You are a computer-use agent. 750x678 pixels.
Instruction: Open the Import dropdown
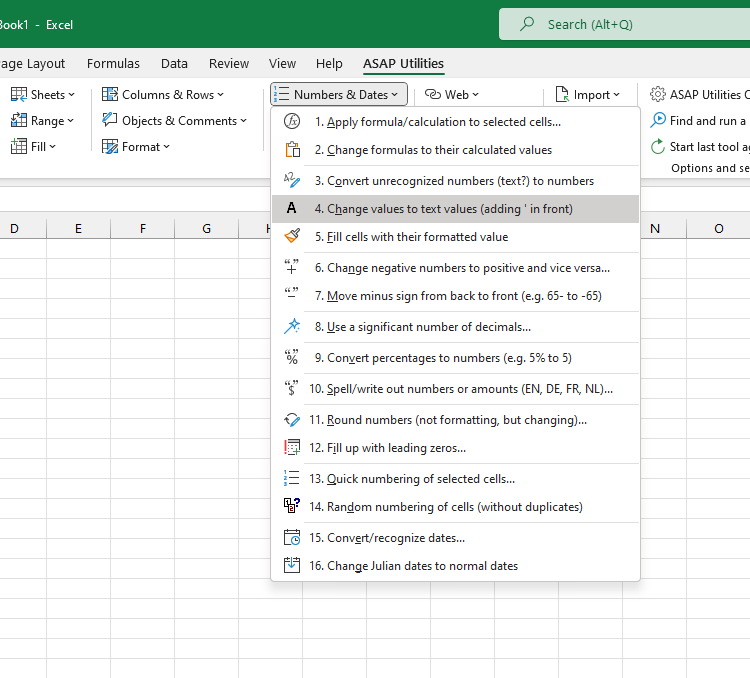pyautogui.click(x=587, y=94)
